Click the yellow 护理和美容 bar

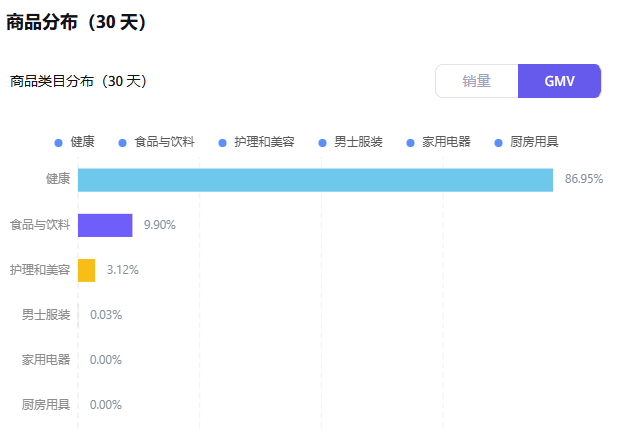coord(86,270)
